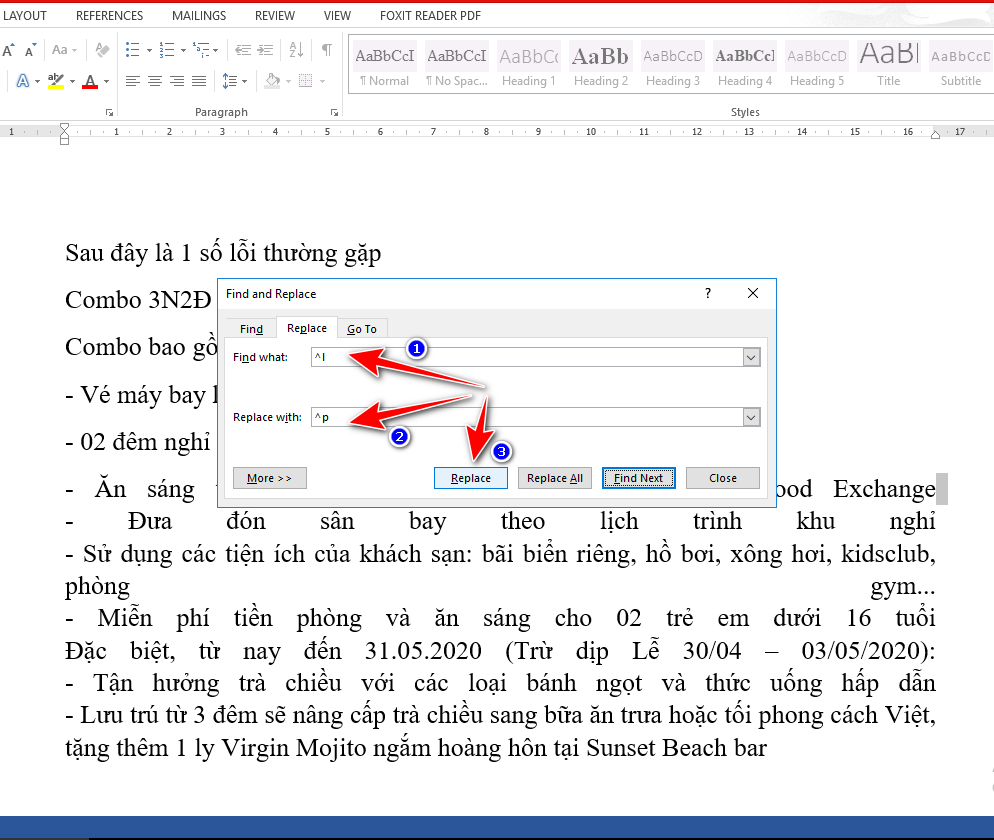Apply the Heading 2 style
This screenshot has height=840, width=994.
(x=601, y=64)
